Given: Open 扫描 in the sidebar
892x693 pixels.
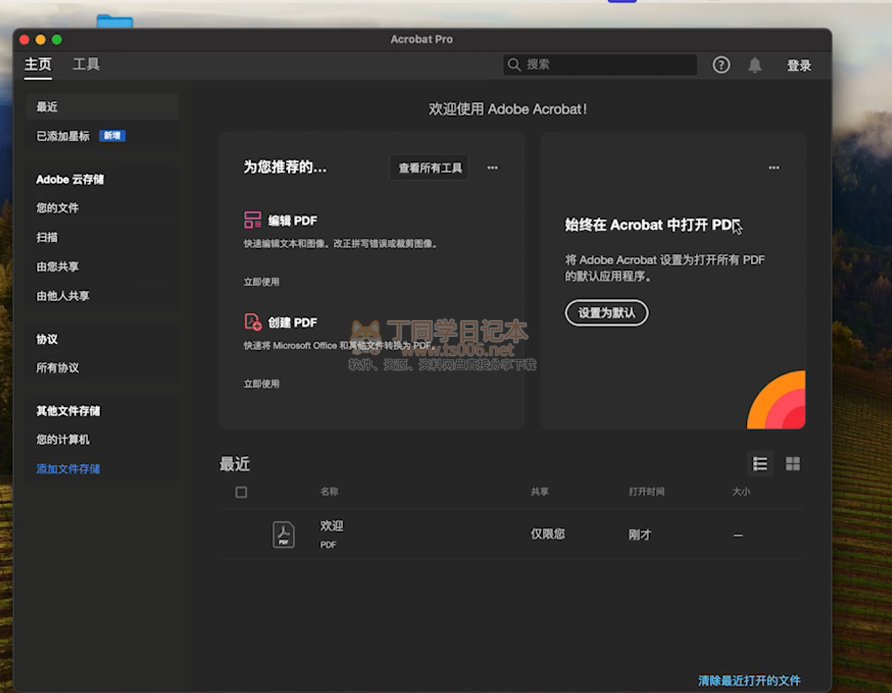Looking at the screenshot, I should coord(47,237).
